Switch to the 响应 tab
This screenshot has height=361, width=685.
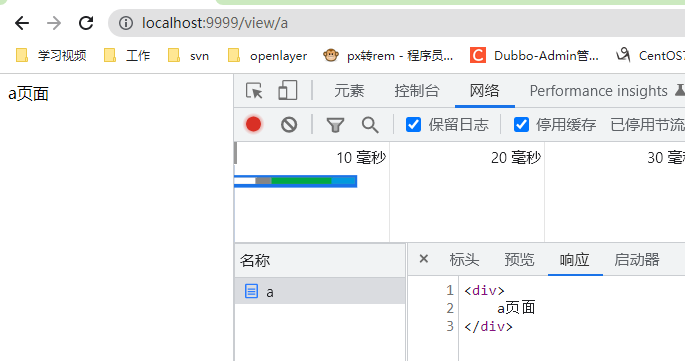(x=574, y=260)
